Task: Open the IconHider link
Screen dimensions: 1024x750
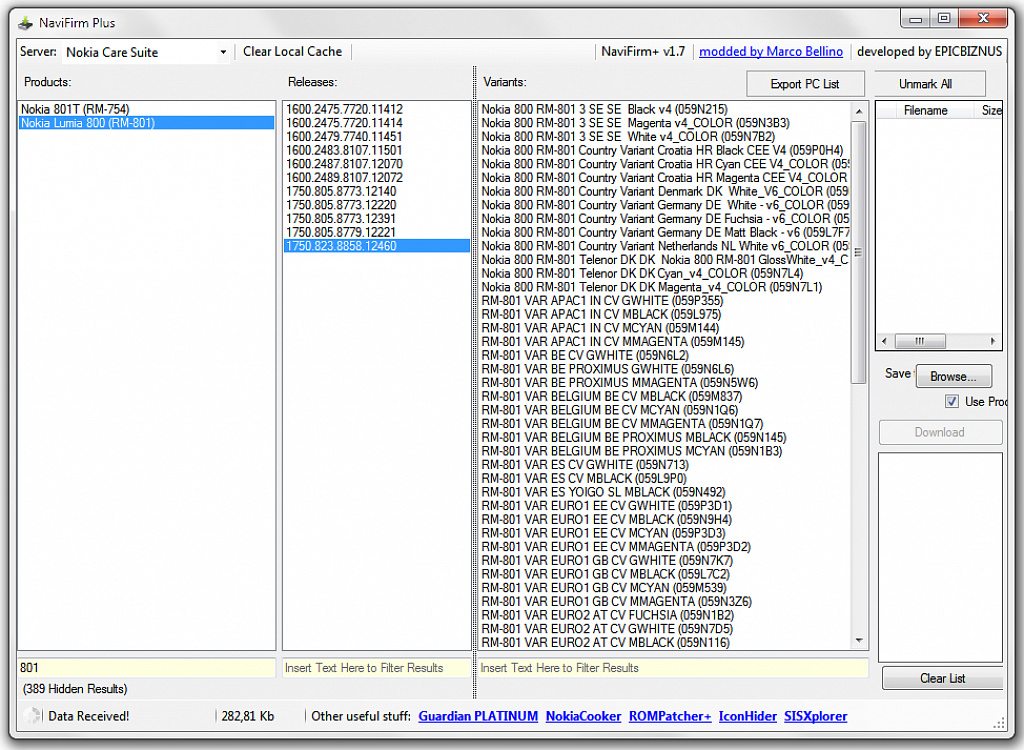Action: 748,716
